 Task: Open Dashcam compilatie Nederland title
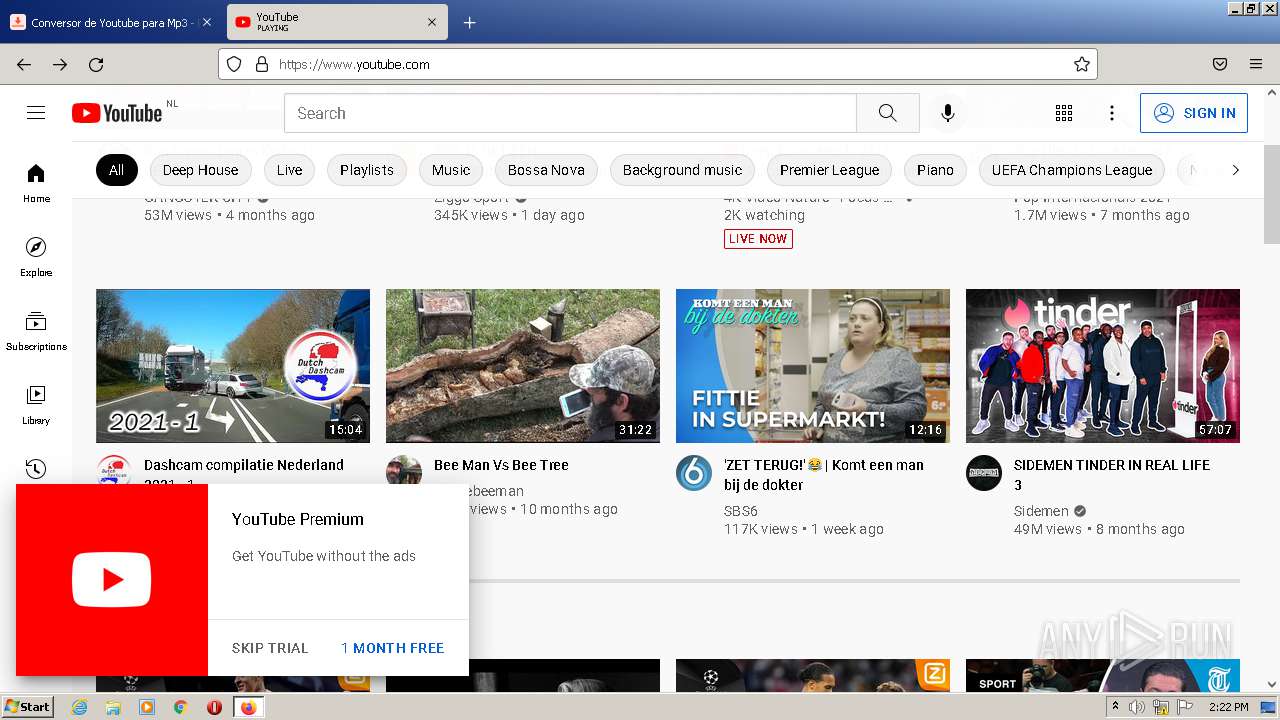(x=244, y=465)
